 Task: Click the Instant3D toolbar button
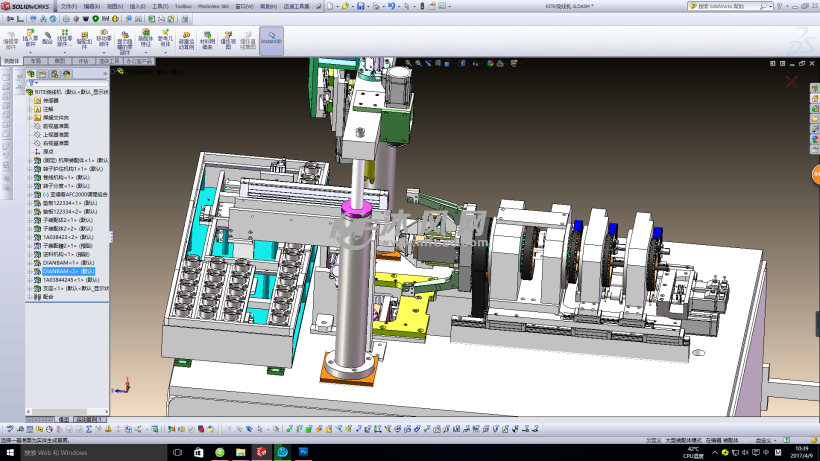pyautogui.click(x=271, y=38)
